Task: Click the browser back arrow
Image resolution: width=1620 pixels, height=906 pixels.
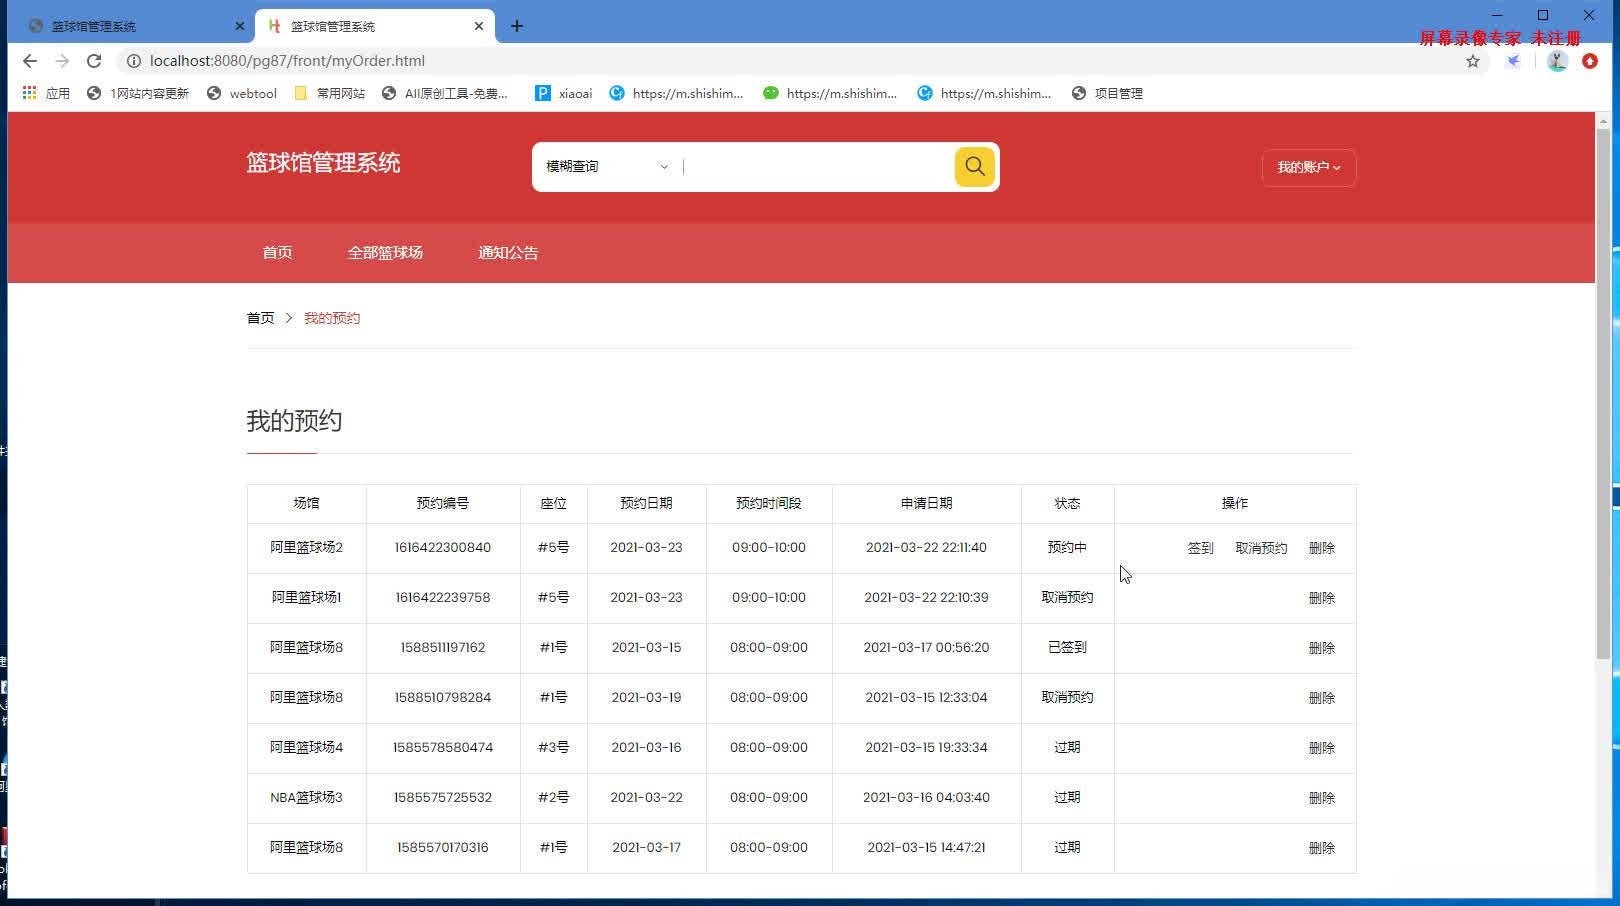Action: tap(29, 61)
